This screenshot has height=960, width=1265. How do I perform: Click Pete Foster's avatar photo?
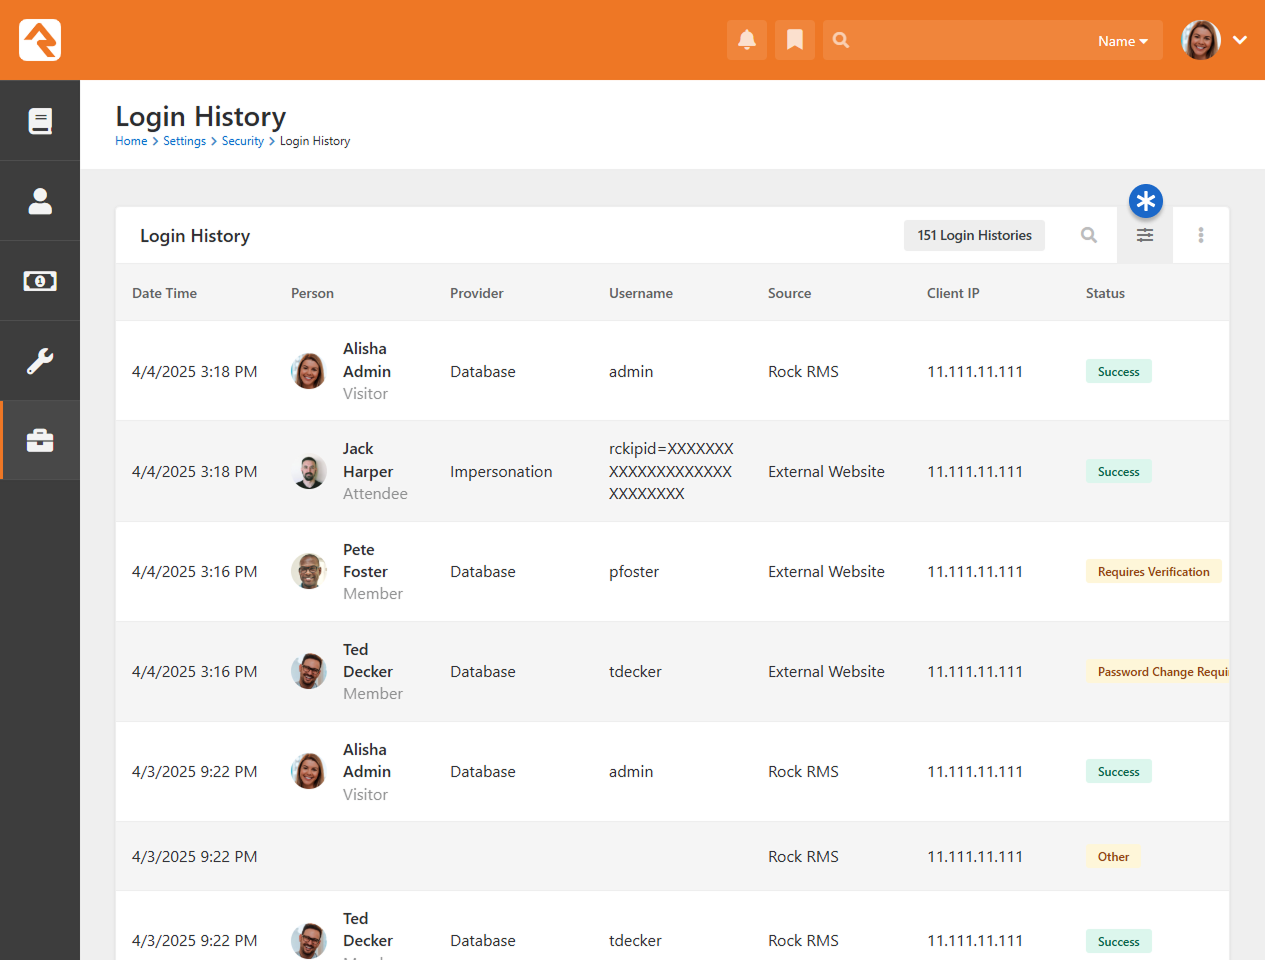point(308,571)
